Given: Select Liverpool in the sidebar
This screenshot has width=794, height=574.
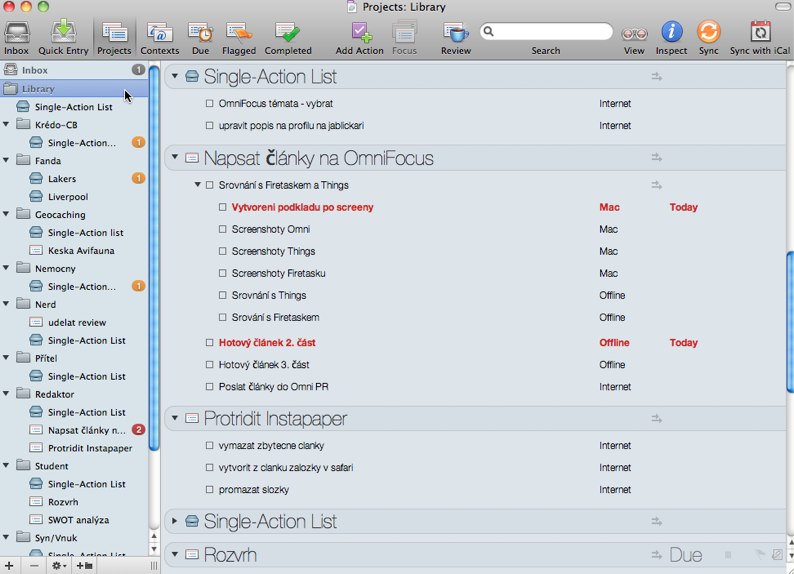Looking at the screenshot, I should [x=68, y=197].
